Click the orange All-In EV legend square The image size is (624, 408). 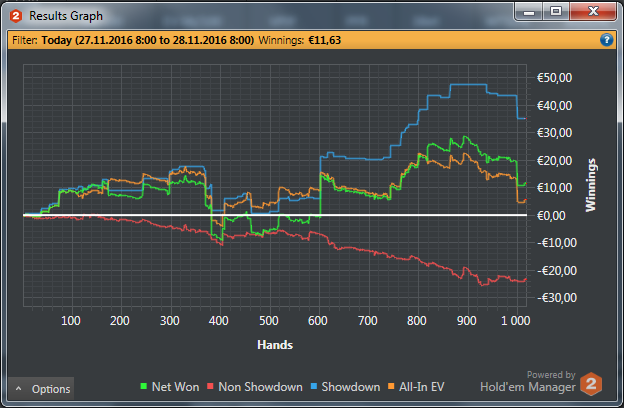point(394,388)
